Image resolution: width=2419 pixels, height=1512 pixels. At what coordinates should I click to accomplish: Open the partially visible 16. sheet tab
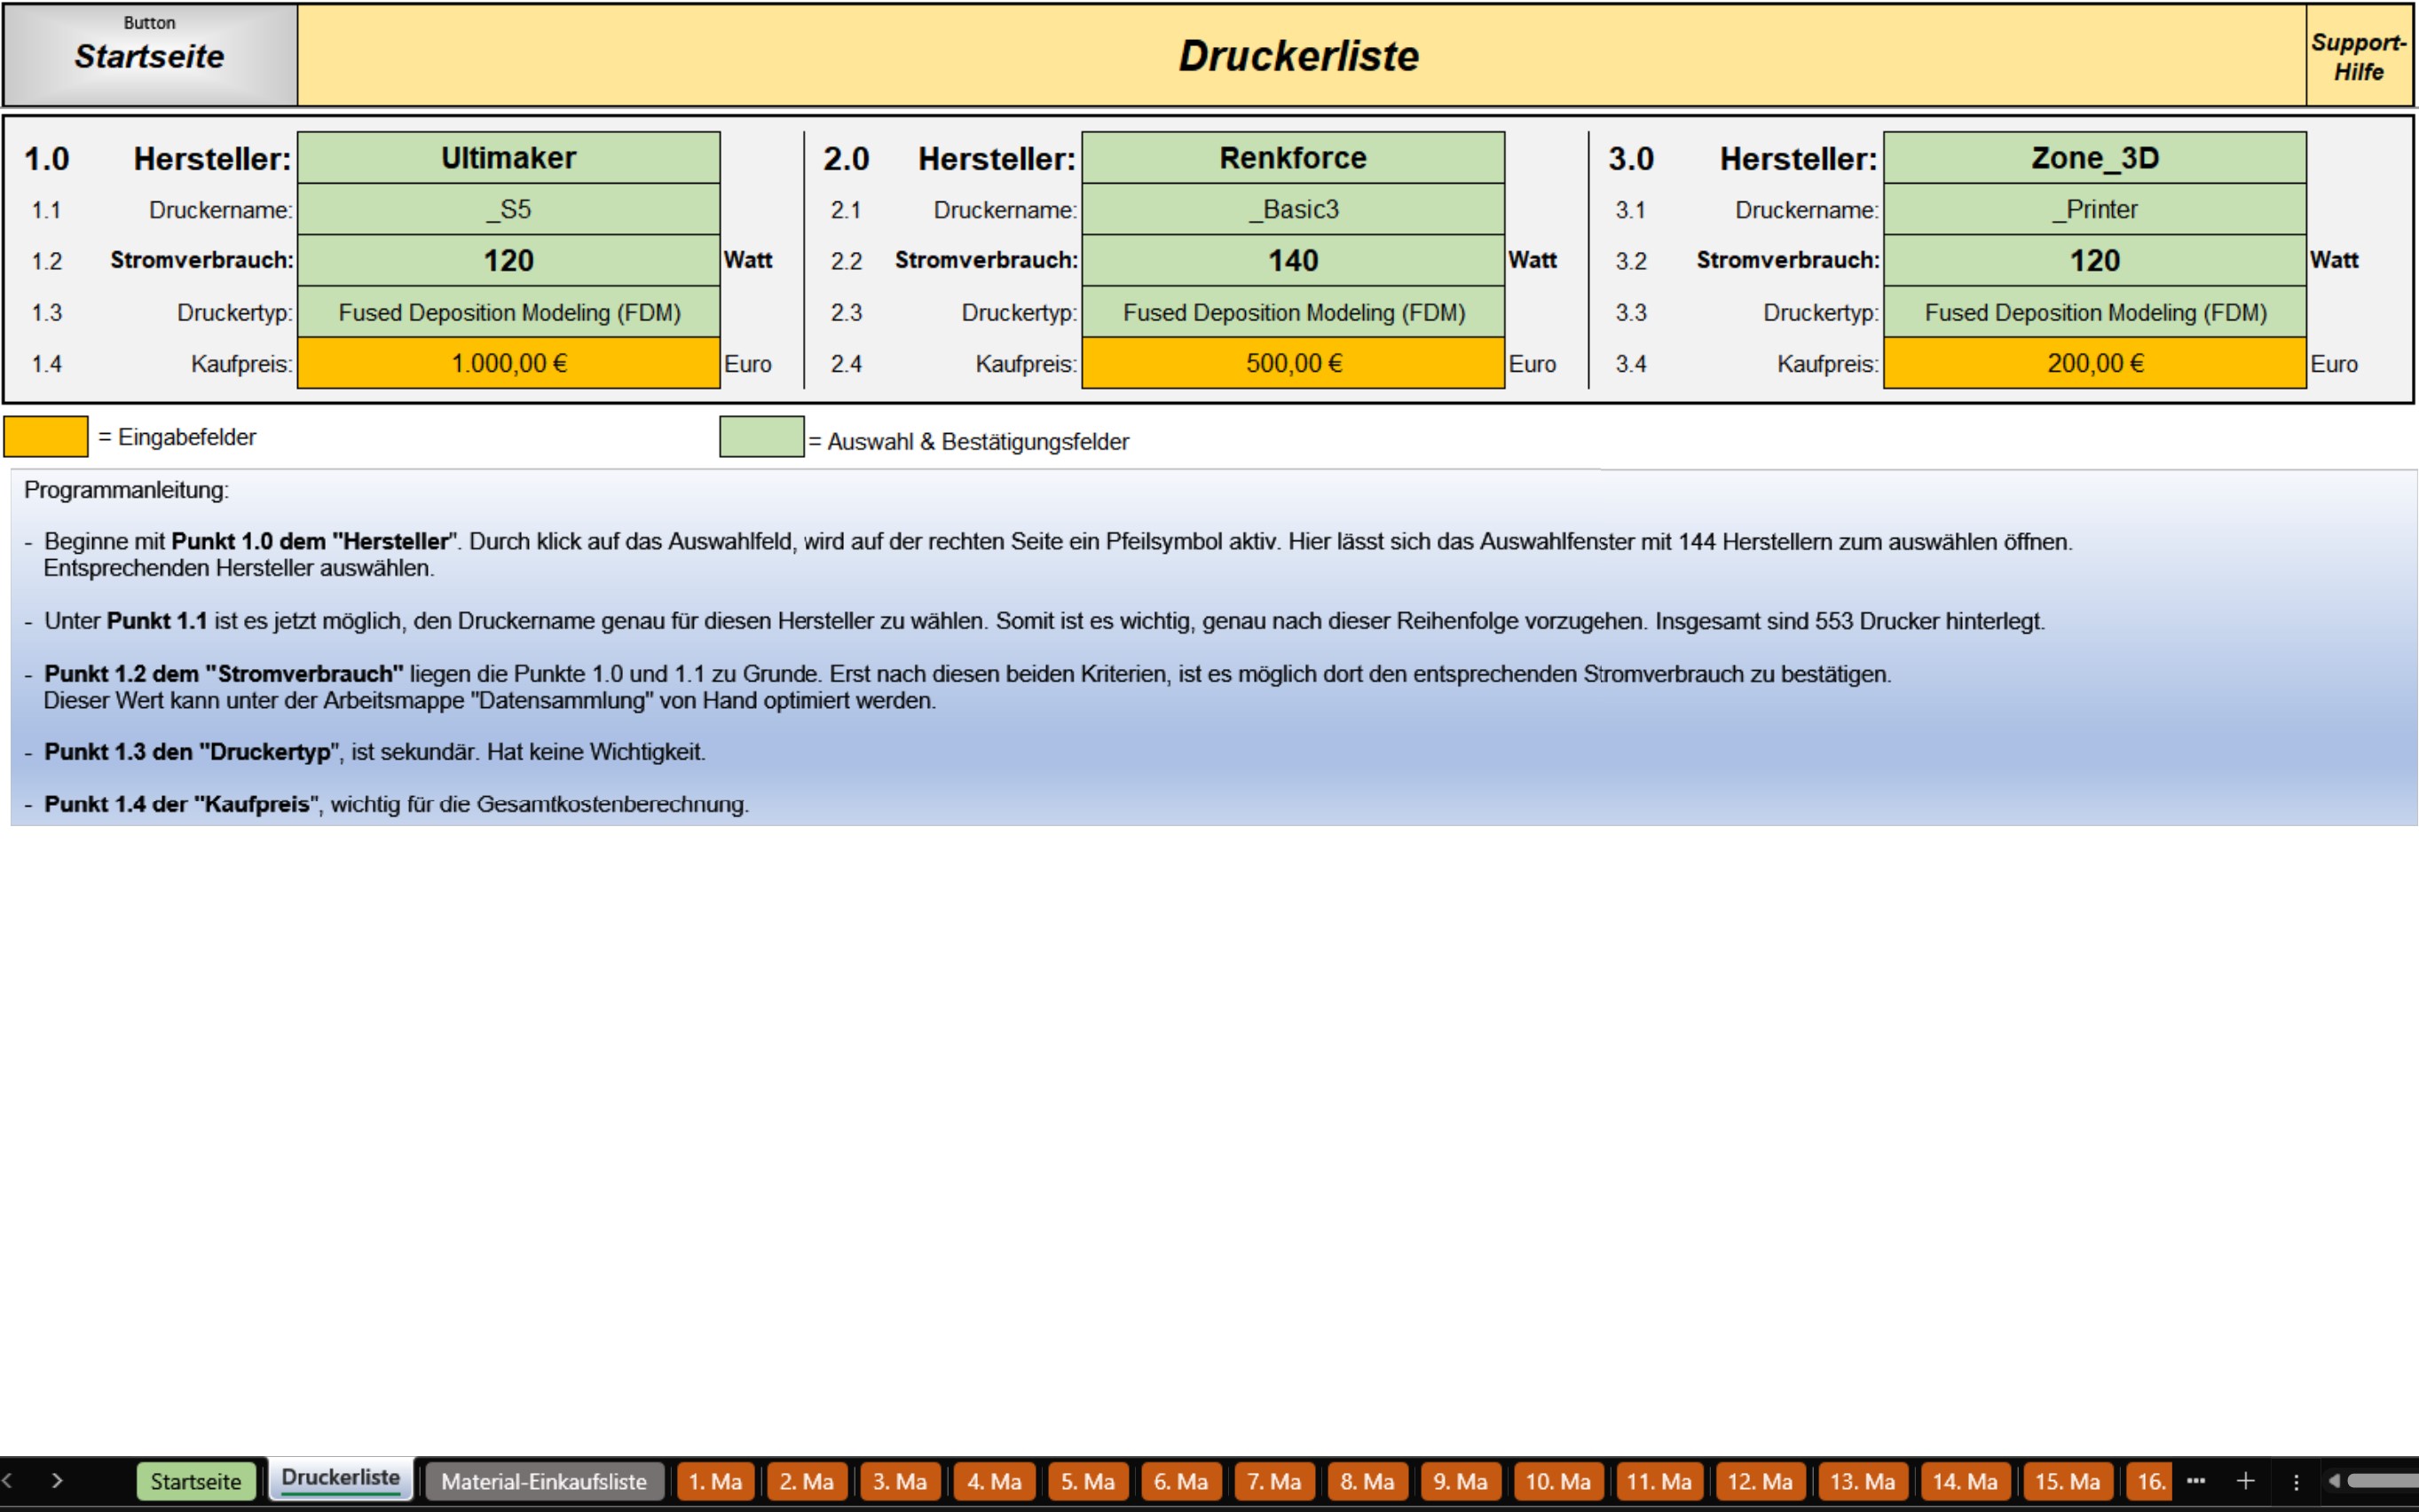click(2149, 1481)
